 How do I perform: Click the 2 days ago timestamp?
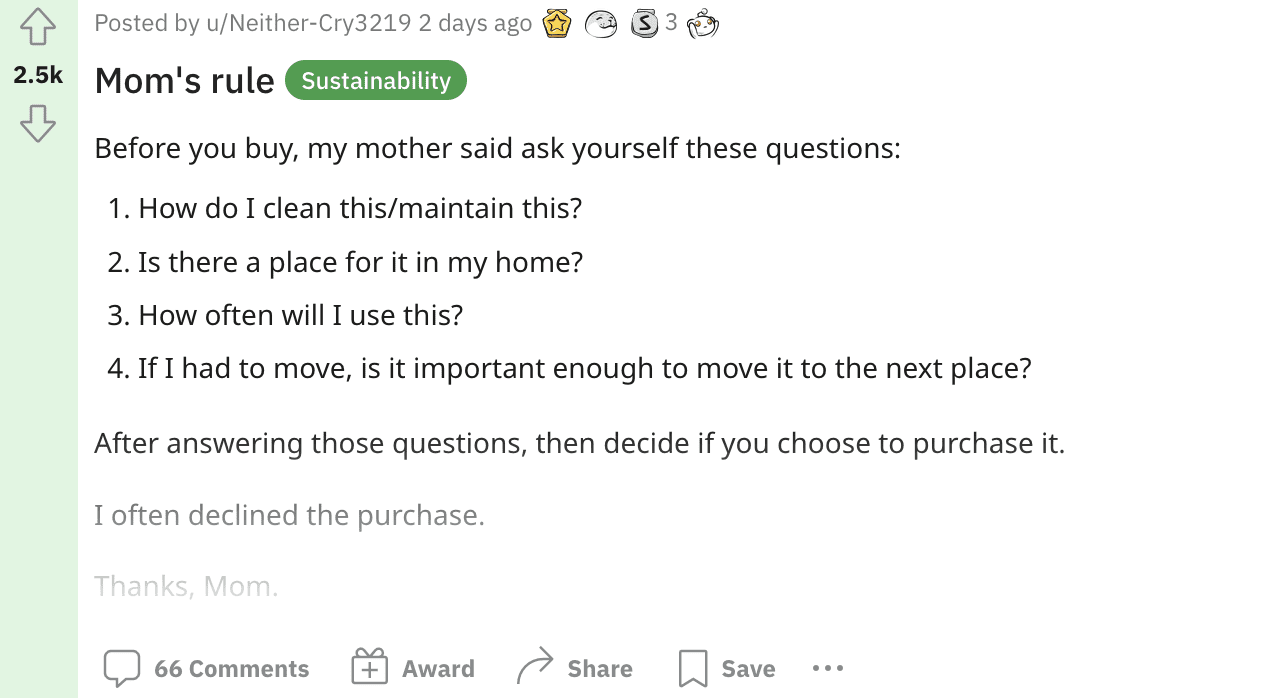point(475,23)
